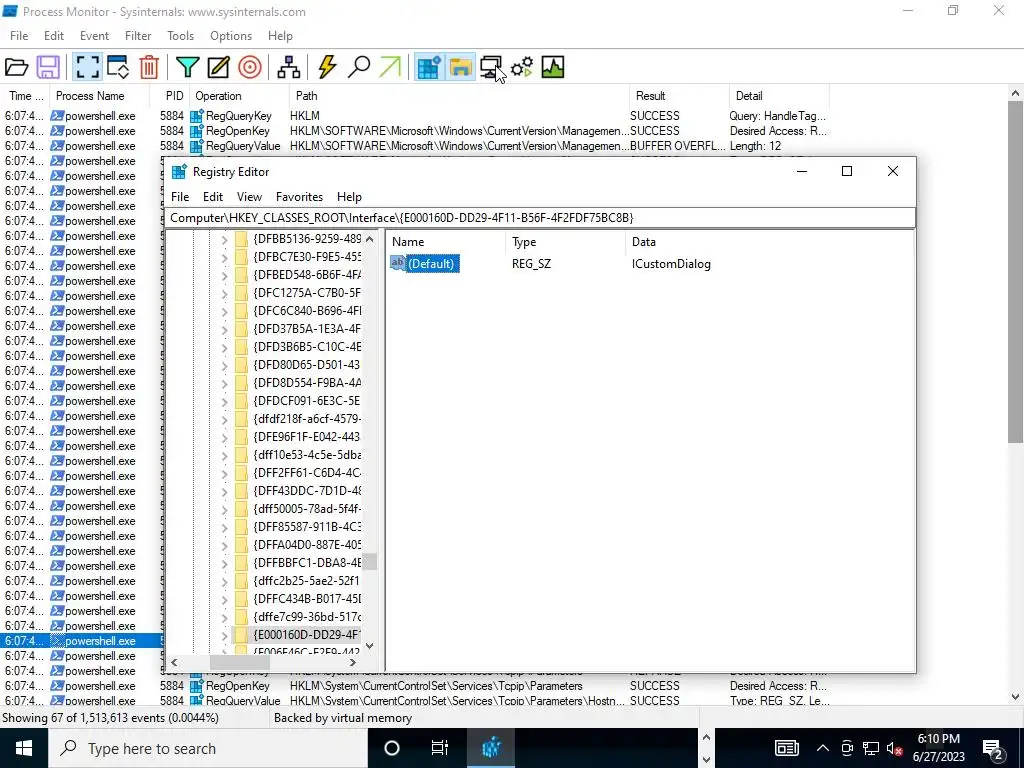
Task: Toggle Show Process and Thread Activity icon
Action: pos(522,67)
